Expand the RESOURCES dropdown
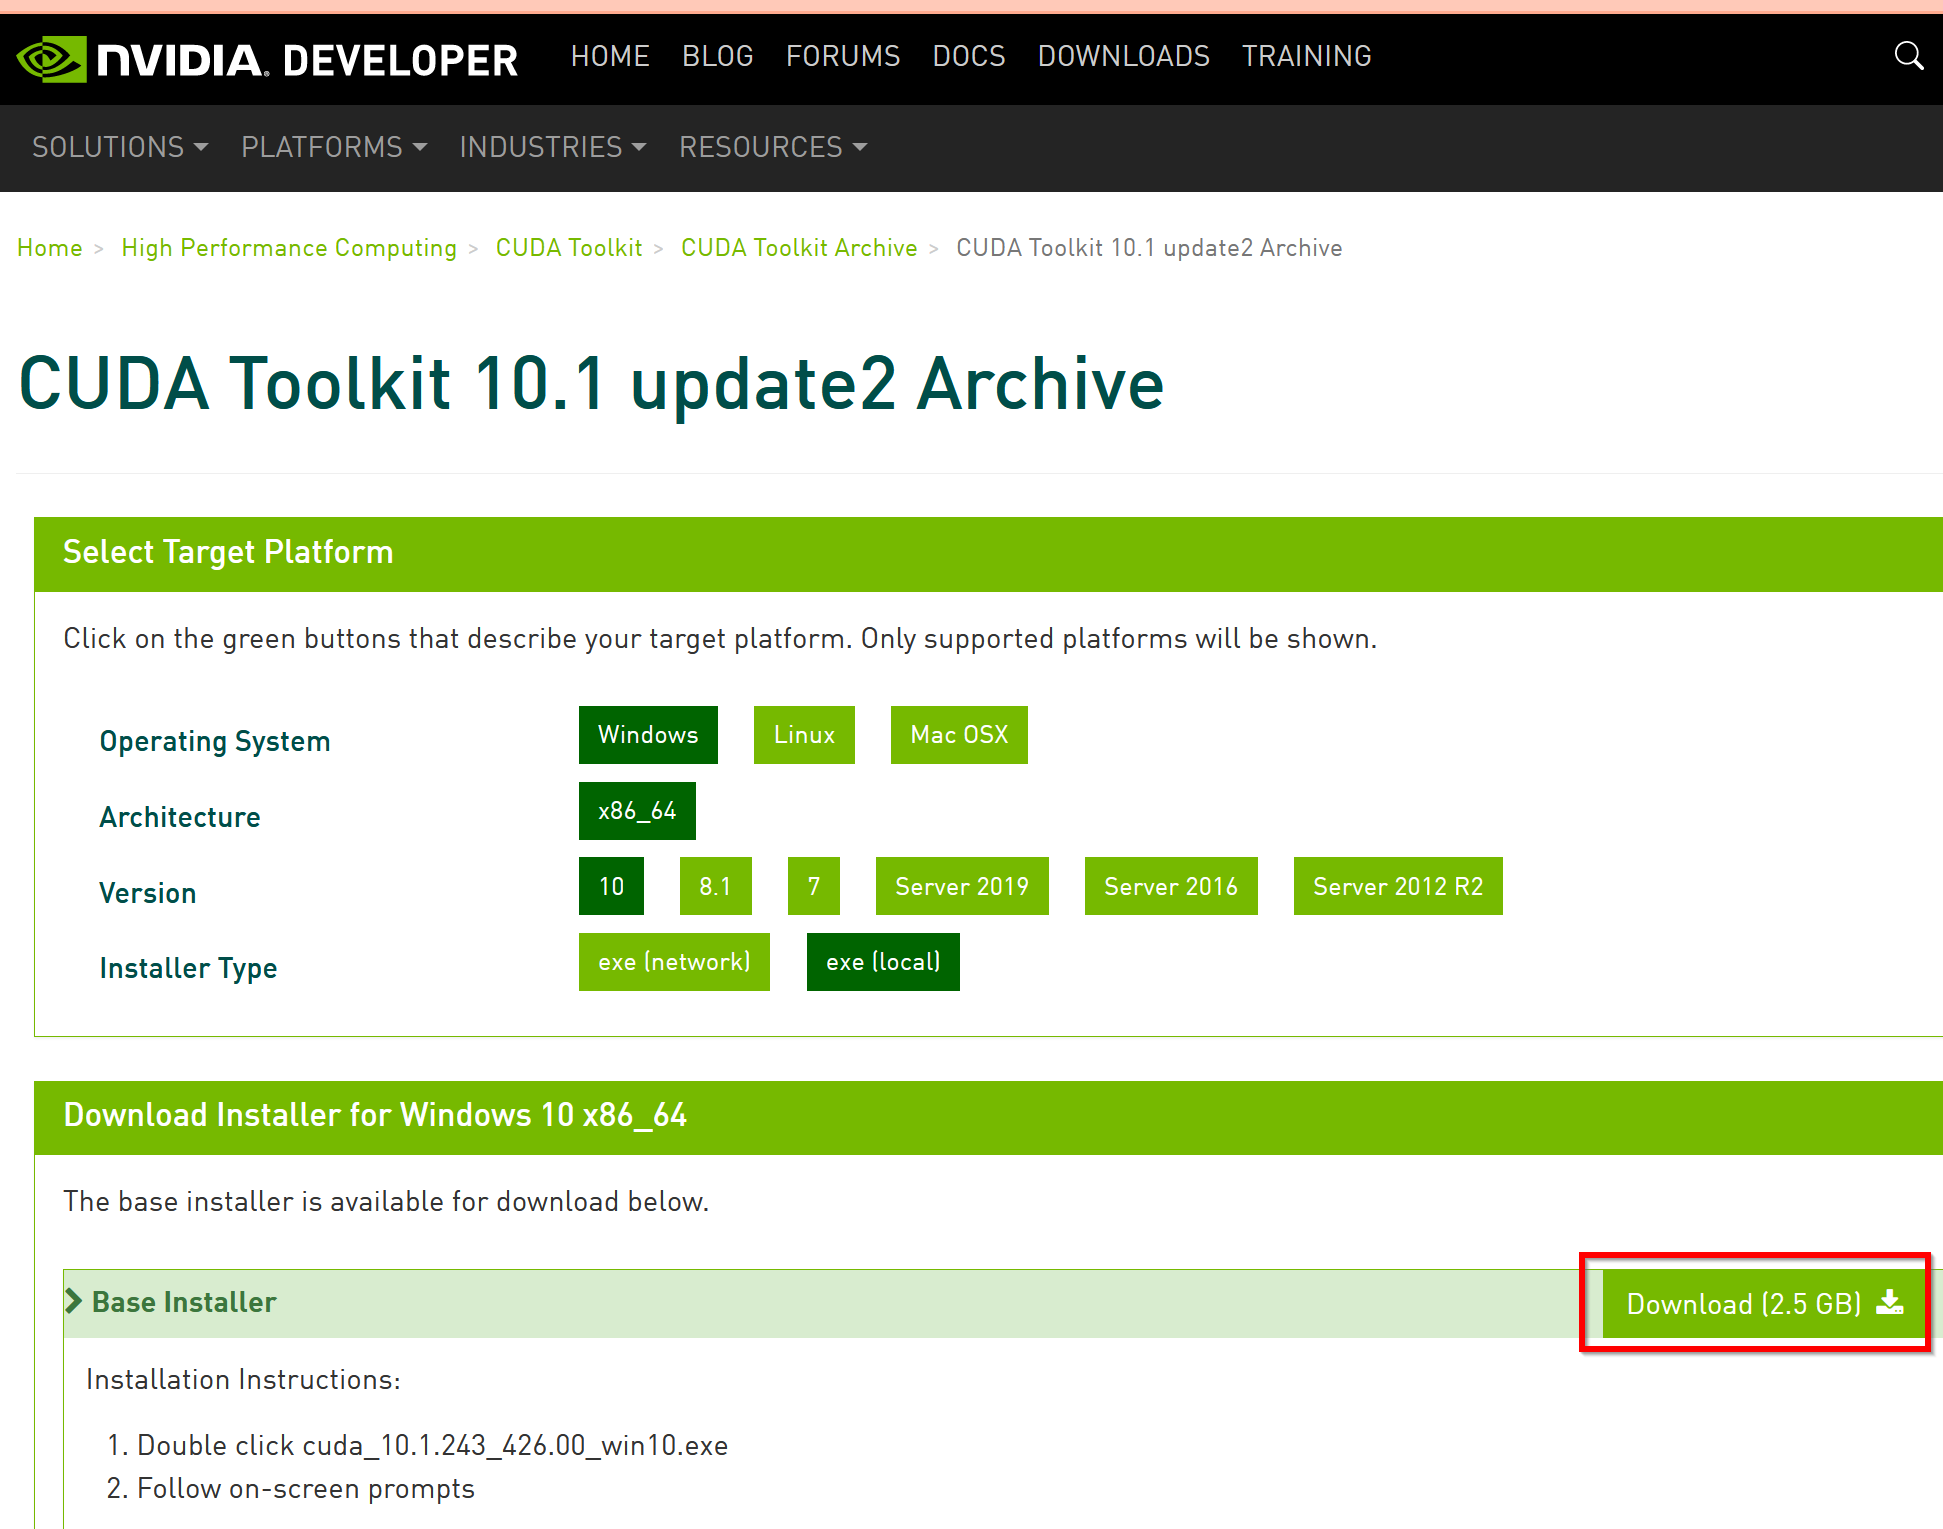This screenshot has width=1943, height=1529. pyautogui.click(x=773, y=147)
